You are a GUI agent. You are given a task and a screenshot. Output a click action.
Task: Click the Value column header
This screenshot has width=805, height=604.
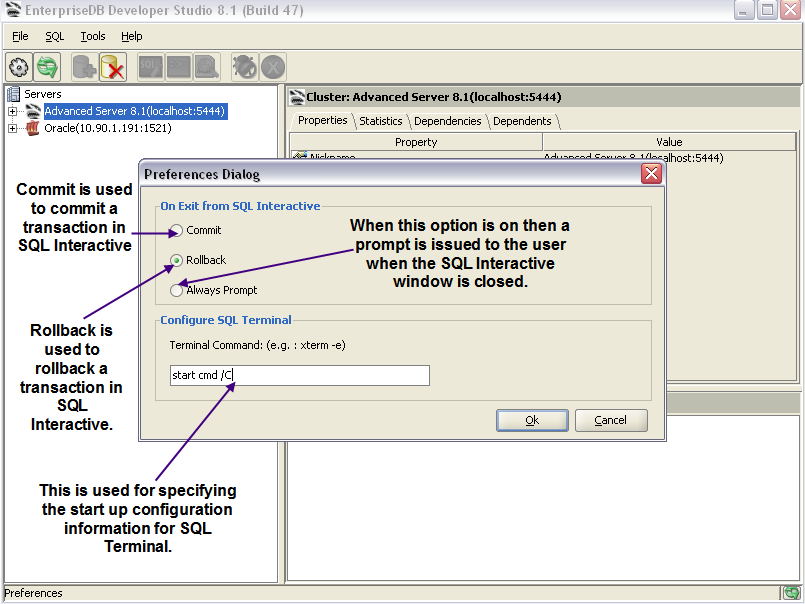669,142
